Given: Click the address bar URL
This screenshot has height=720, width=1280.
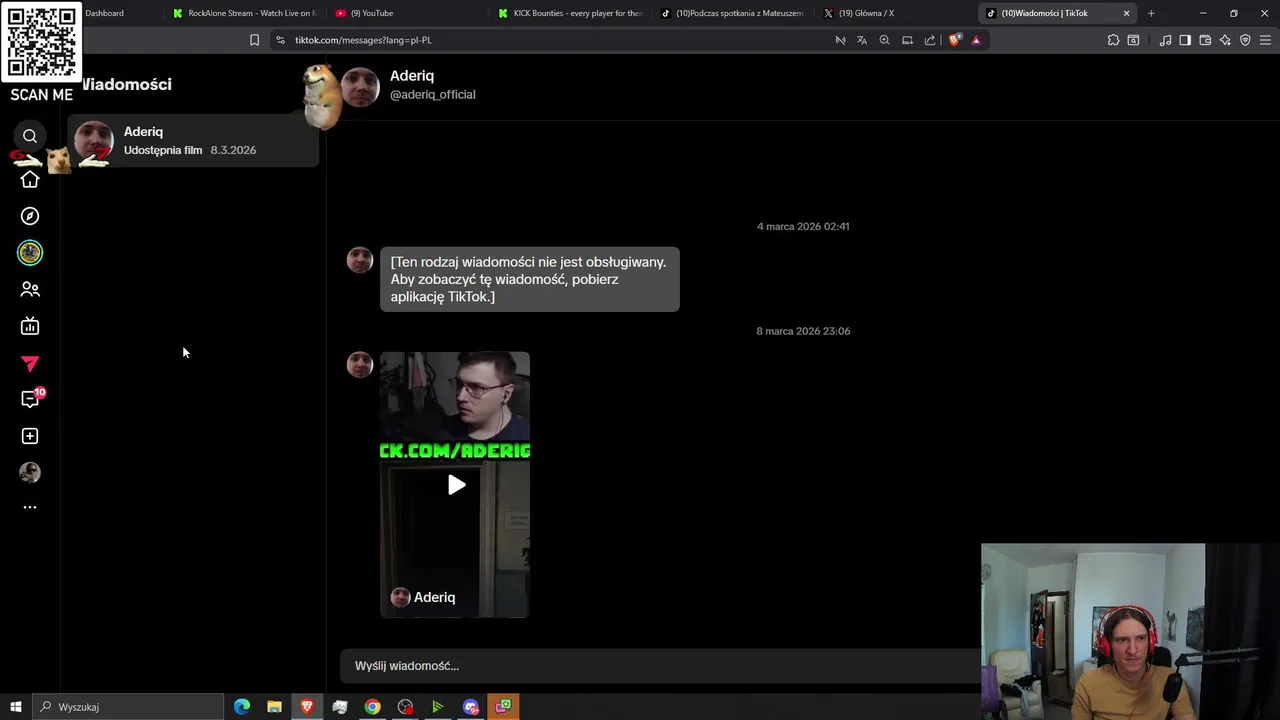Looking at the screenshot, I should (363, 40).
